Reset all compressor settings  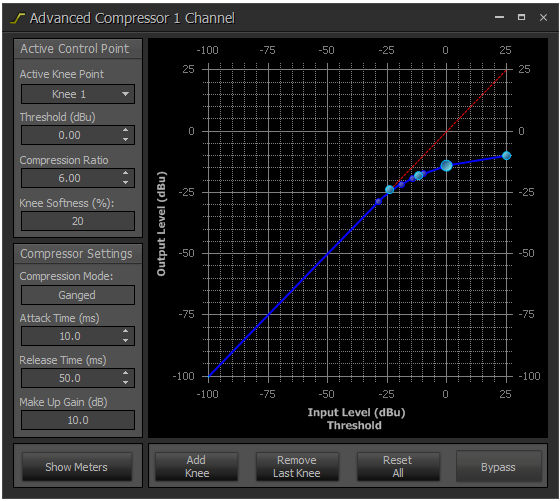398,467
